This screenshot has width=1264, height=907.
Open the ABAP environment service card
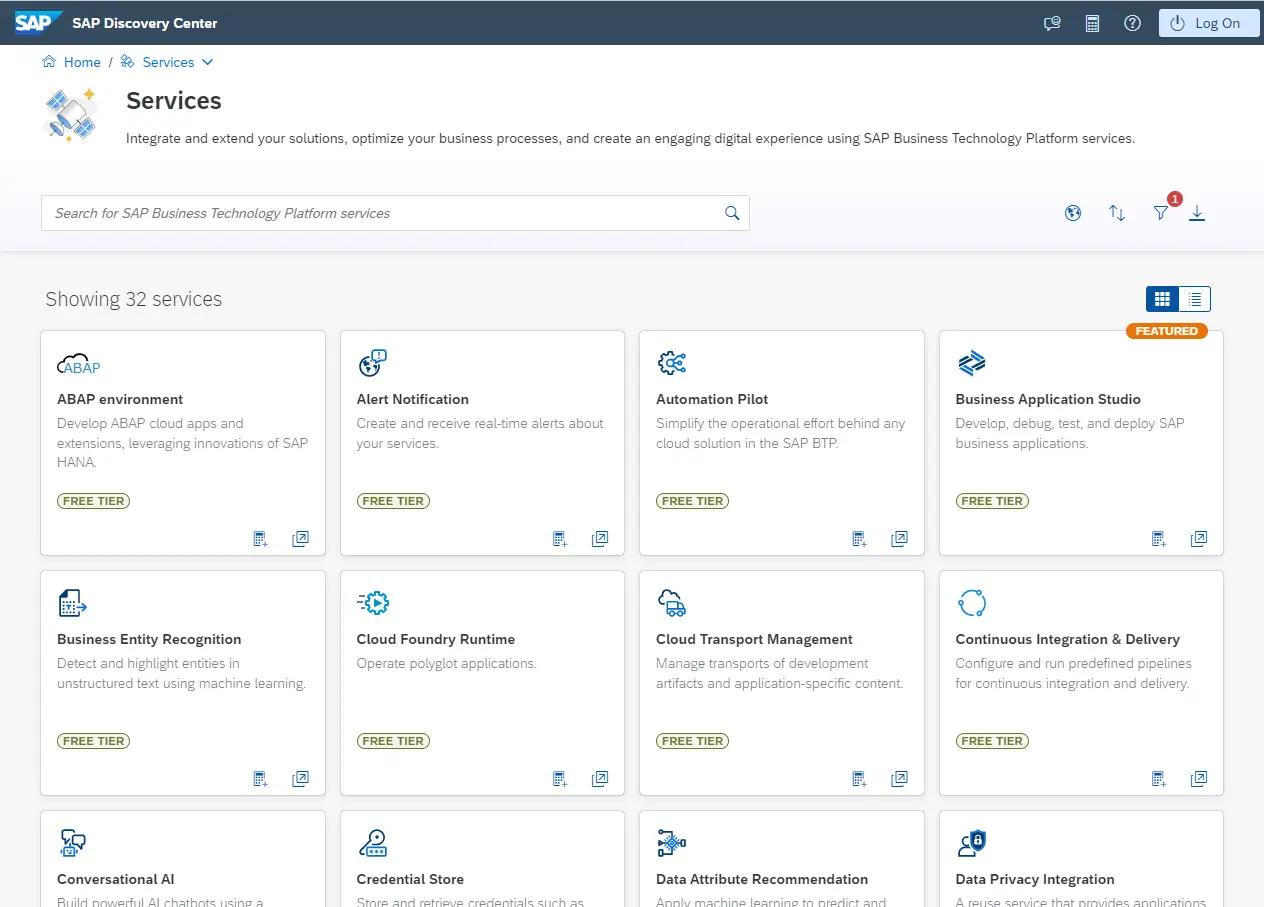point(183,443)
